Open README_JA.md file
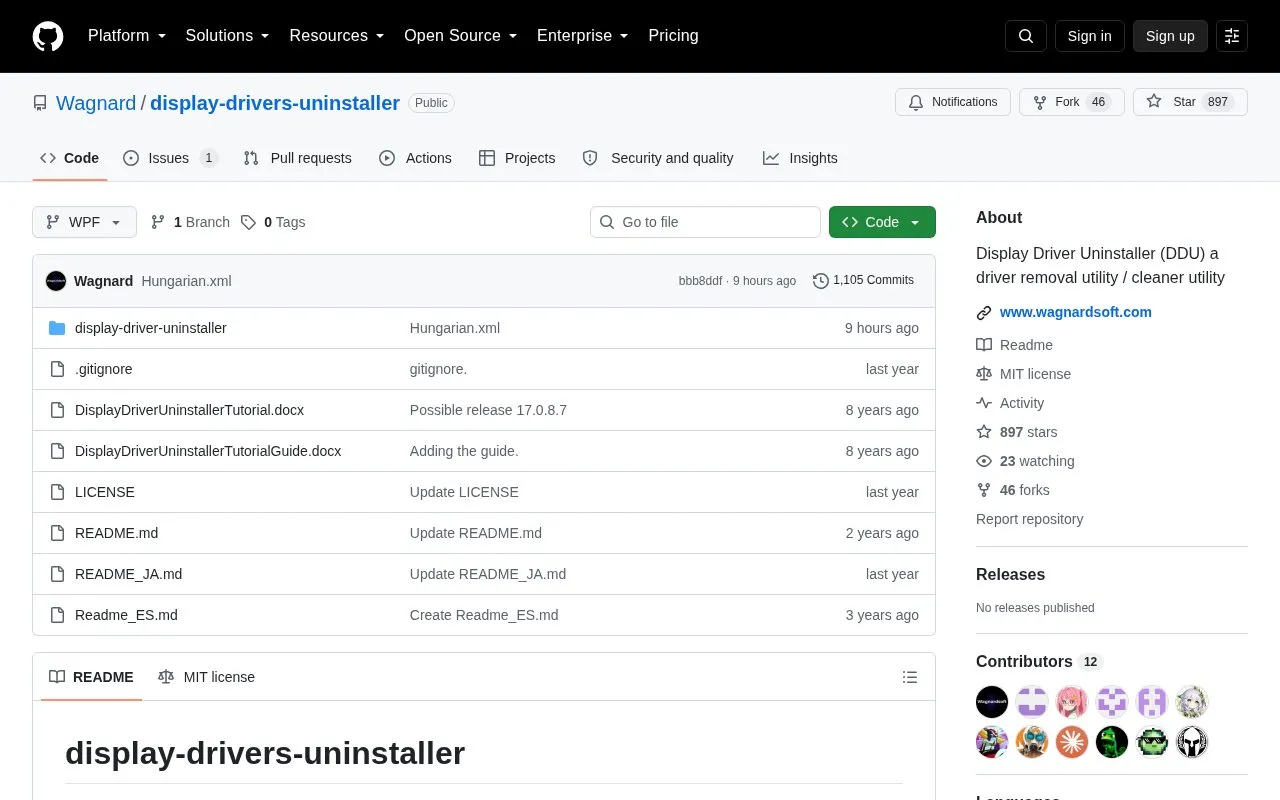1280x800 pixels. [x=128, y=574]
